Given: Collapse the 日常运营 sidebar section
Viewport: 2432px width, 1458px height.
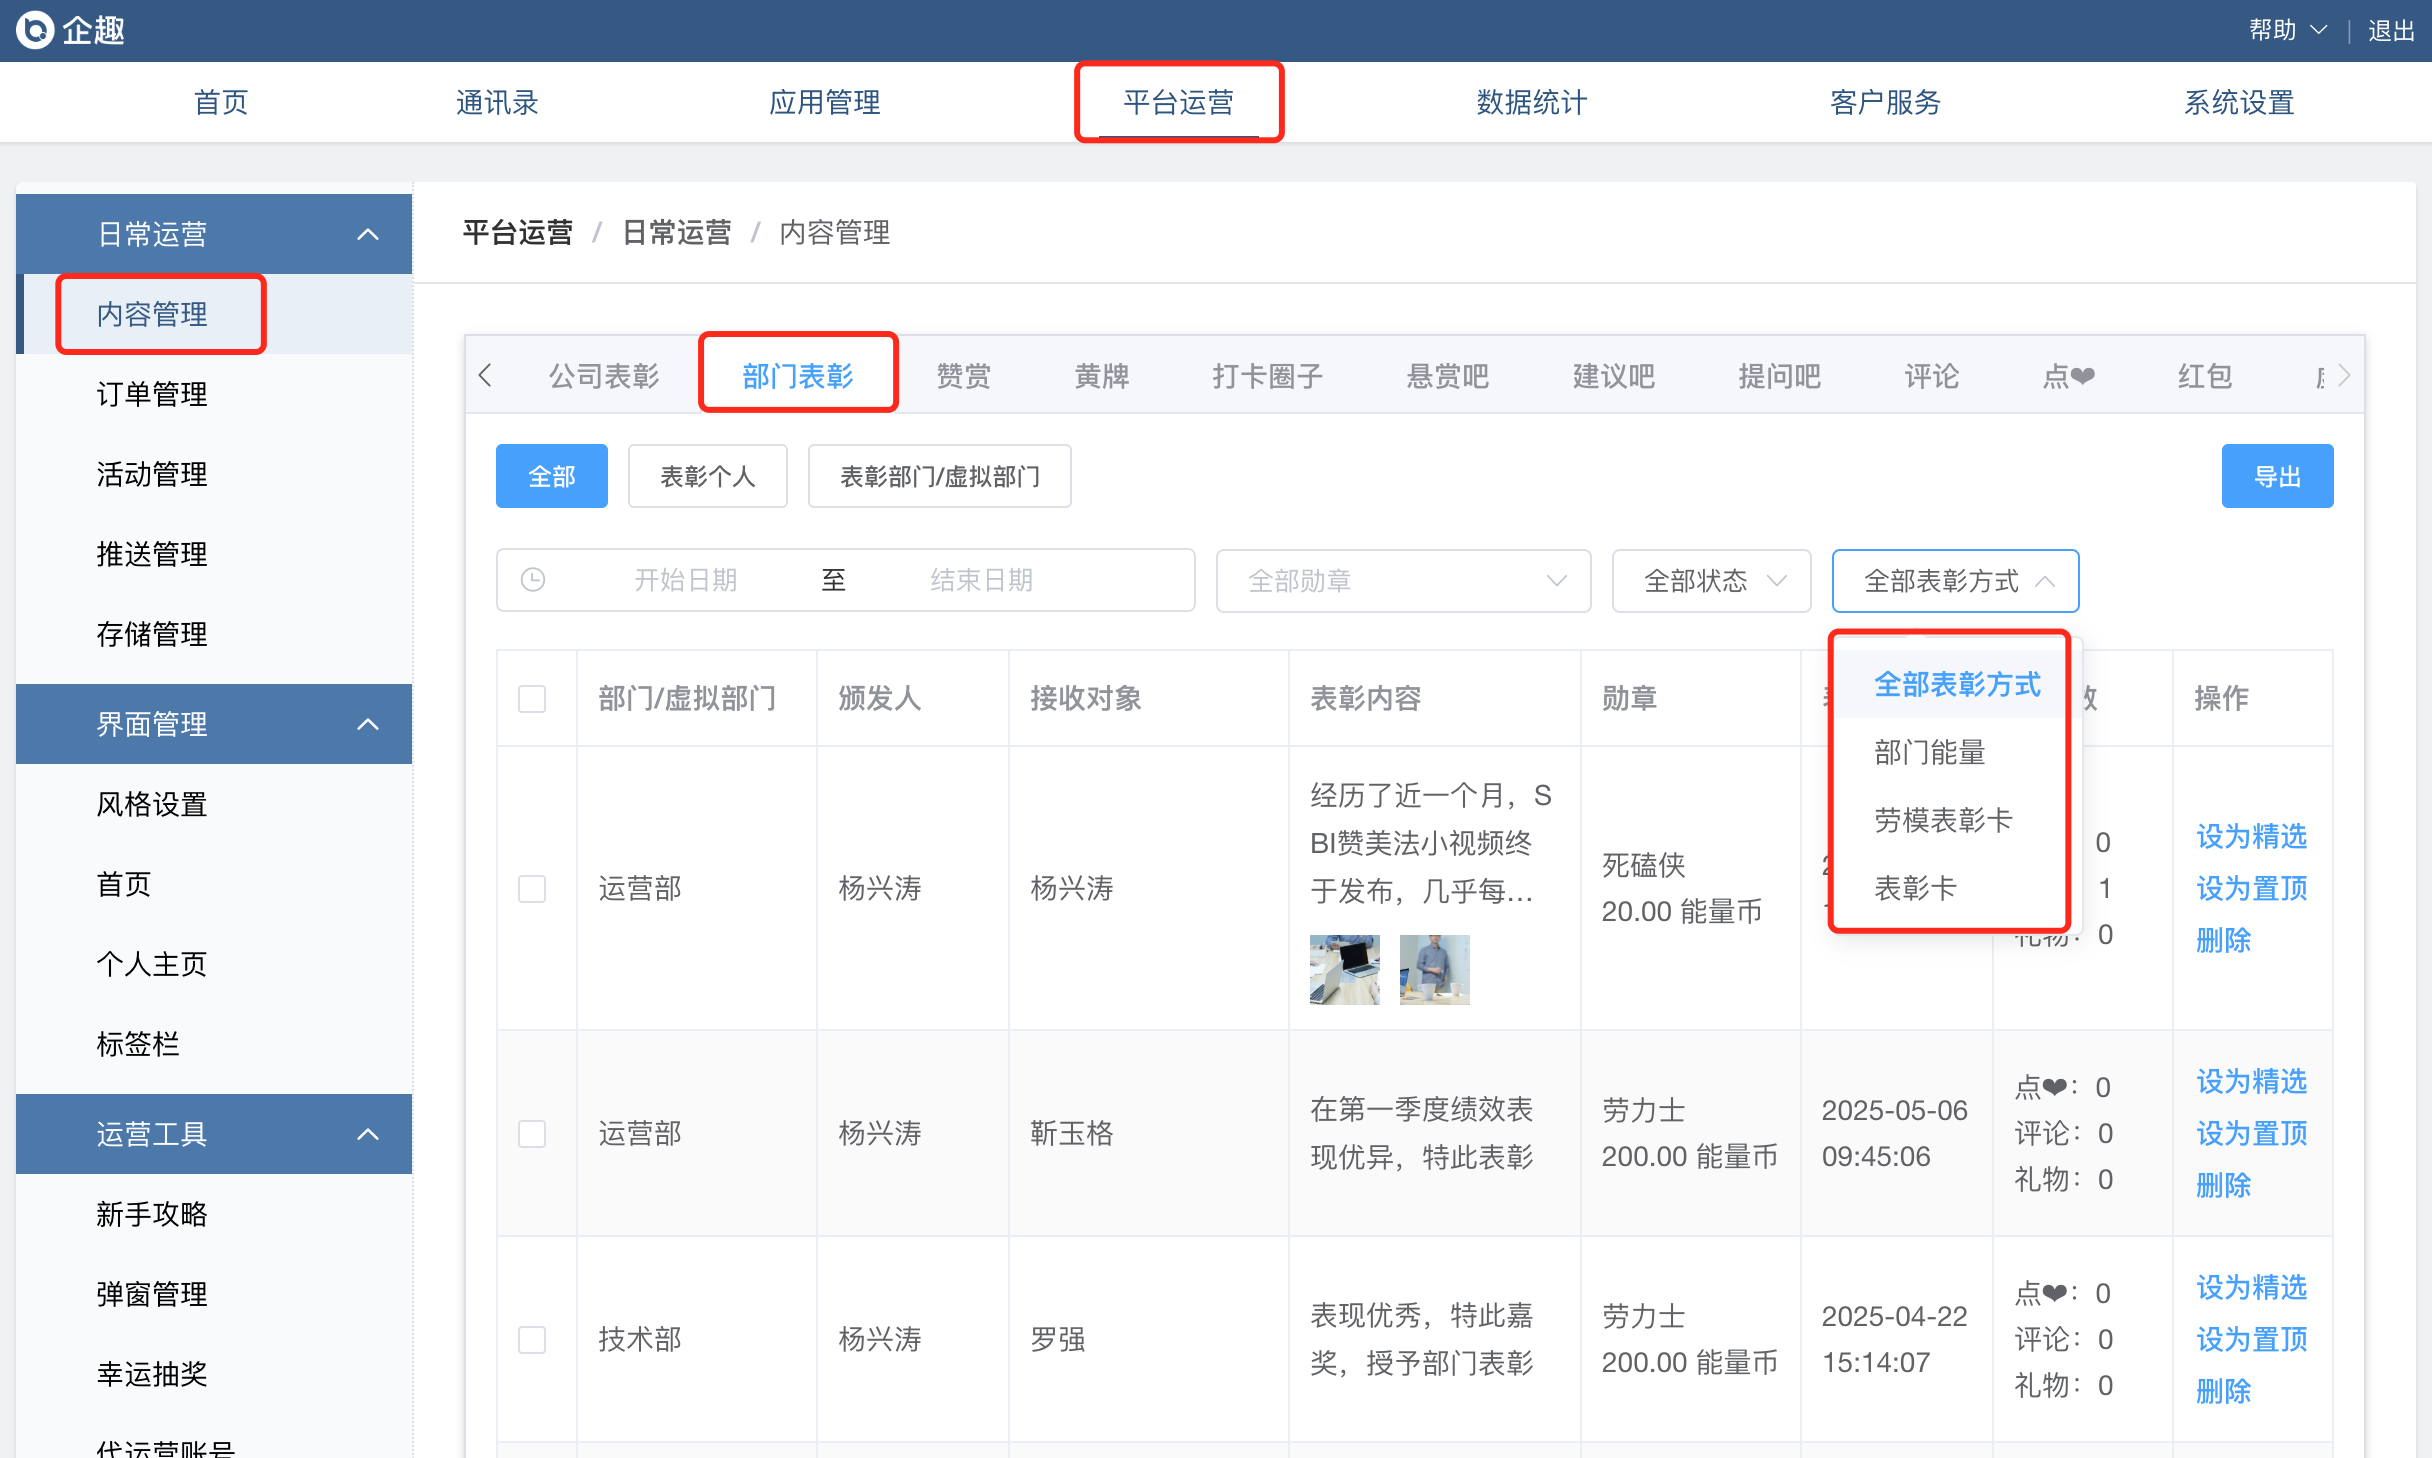Looking at the screenshot, I should pos(368,234).
